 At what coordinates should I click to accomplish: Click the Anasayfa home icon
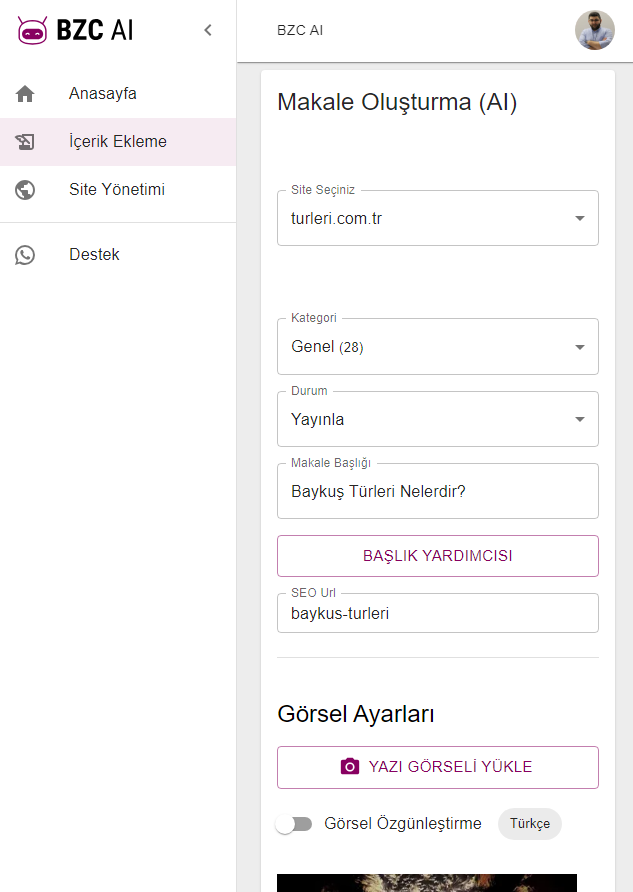pos(25,93)
